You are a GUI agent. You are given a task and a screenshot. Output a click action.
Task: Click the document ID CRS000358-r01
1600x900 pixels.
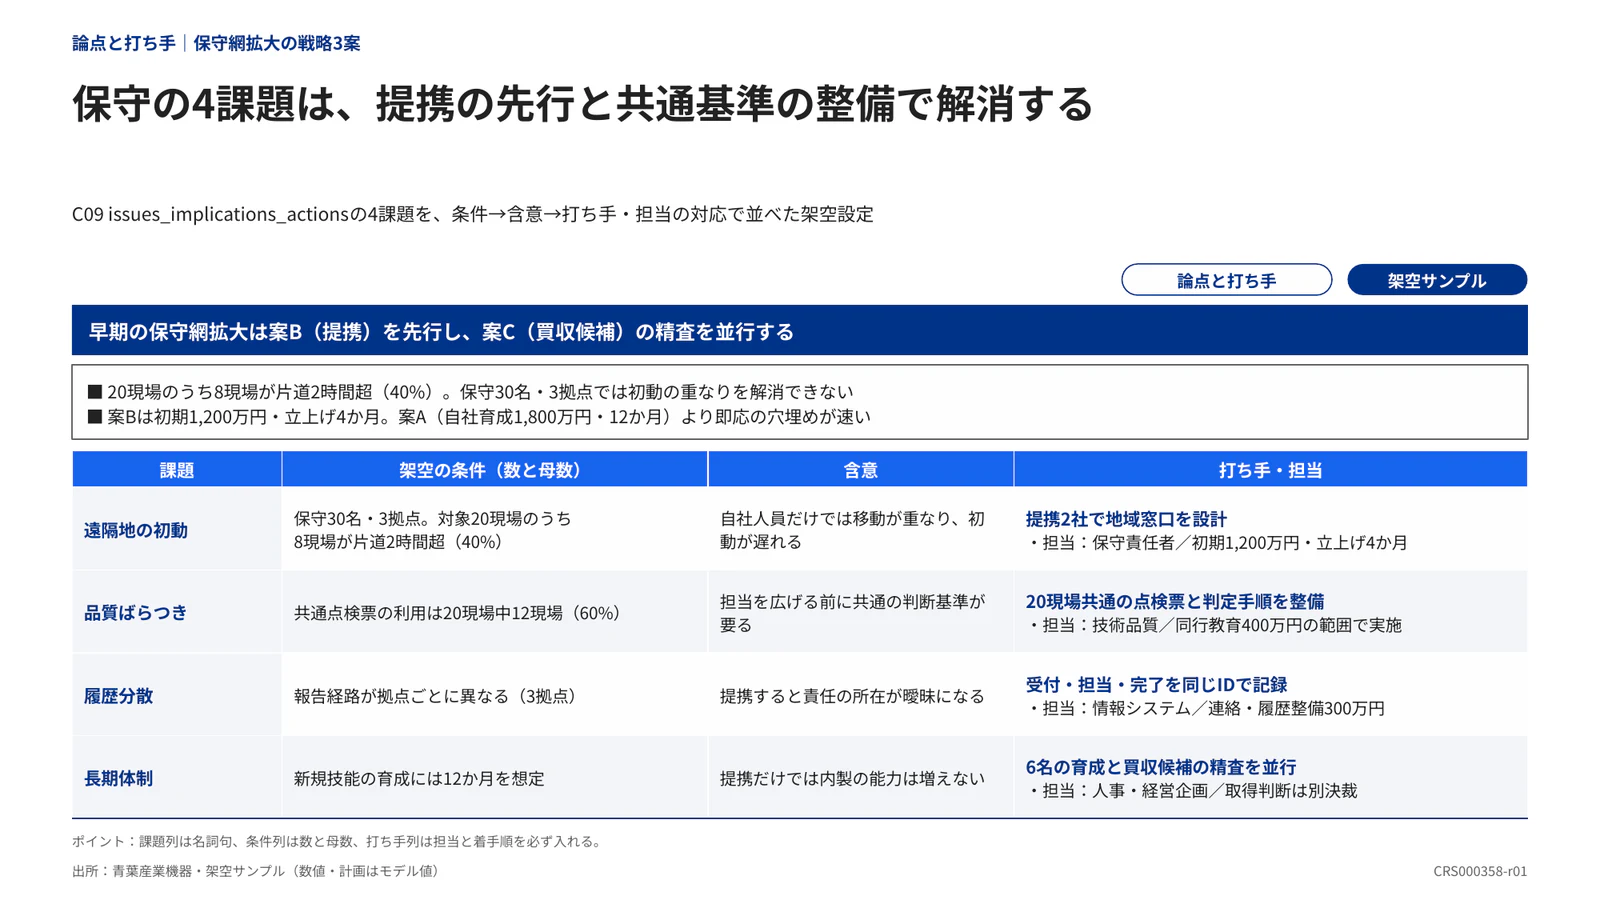click(x=1480, y=871)
